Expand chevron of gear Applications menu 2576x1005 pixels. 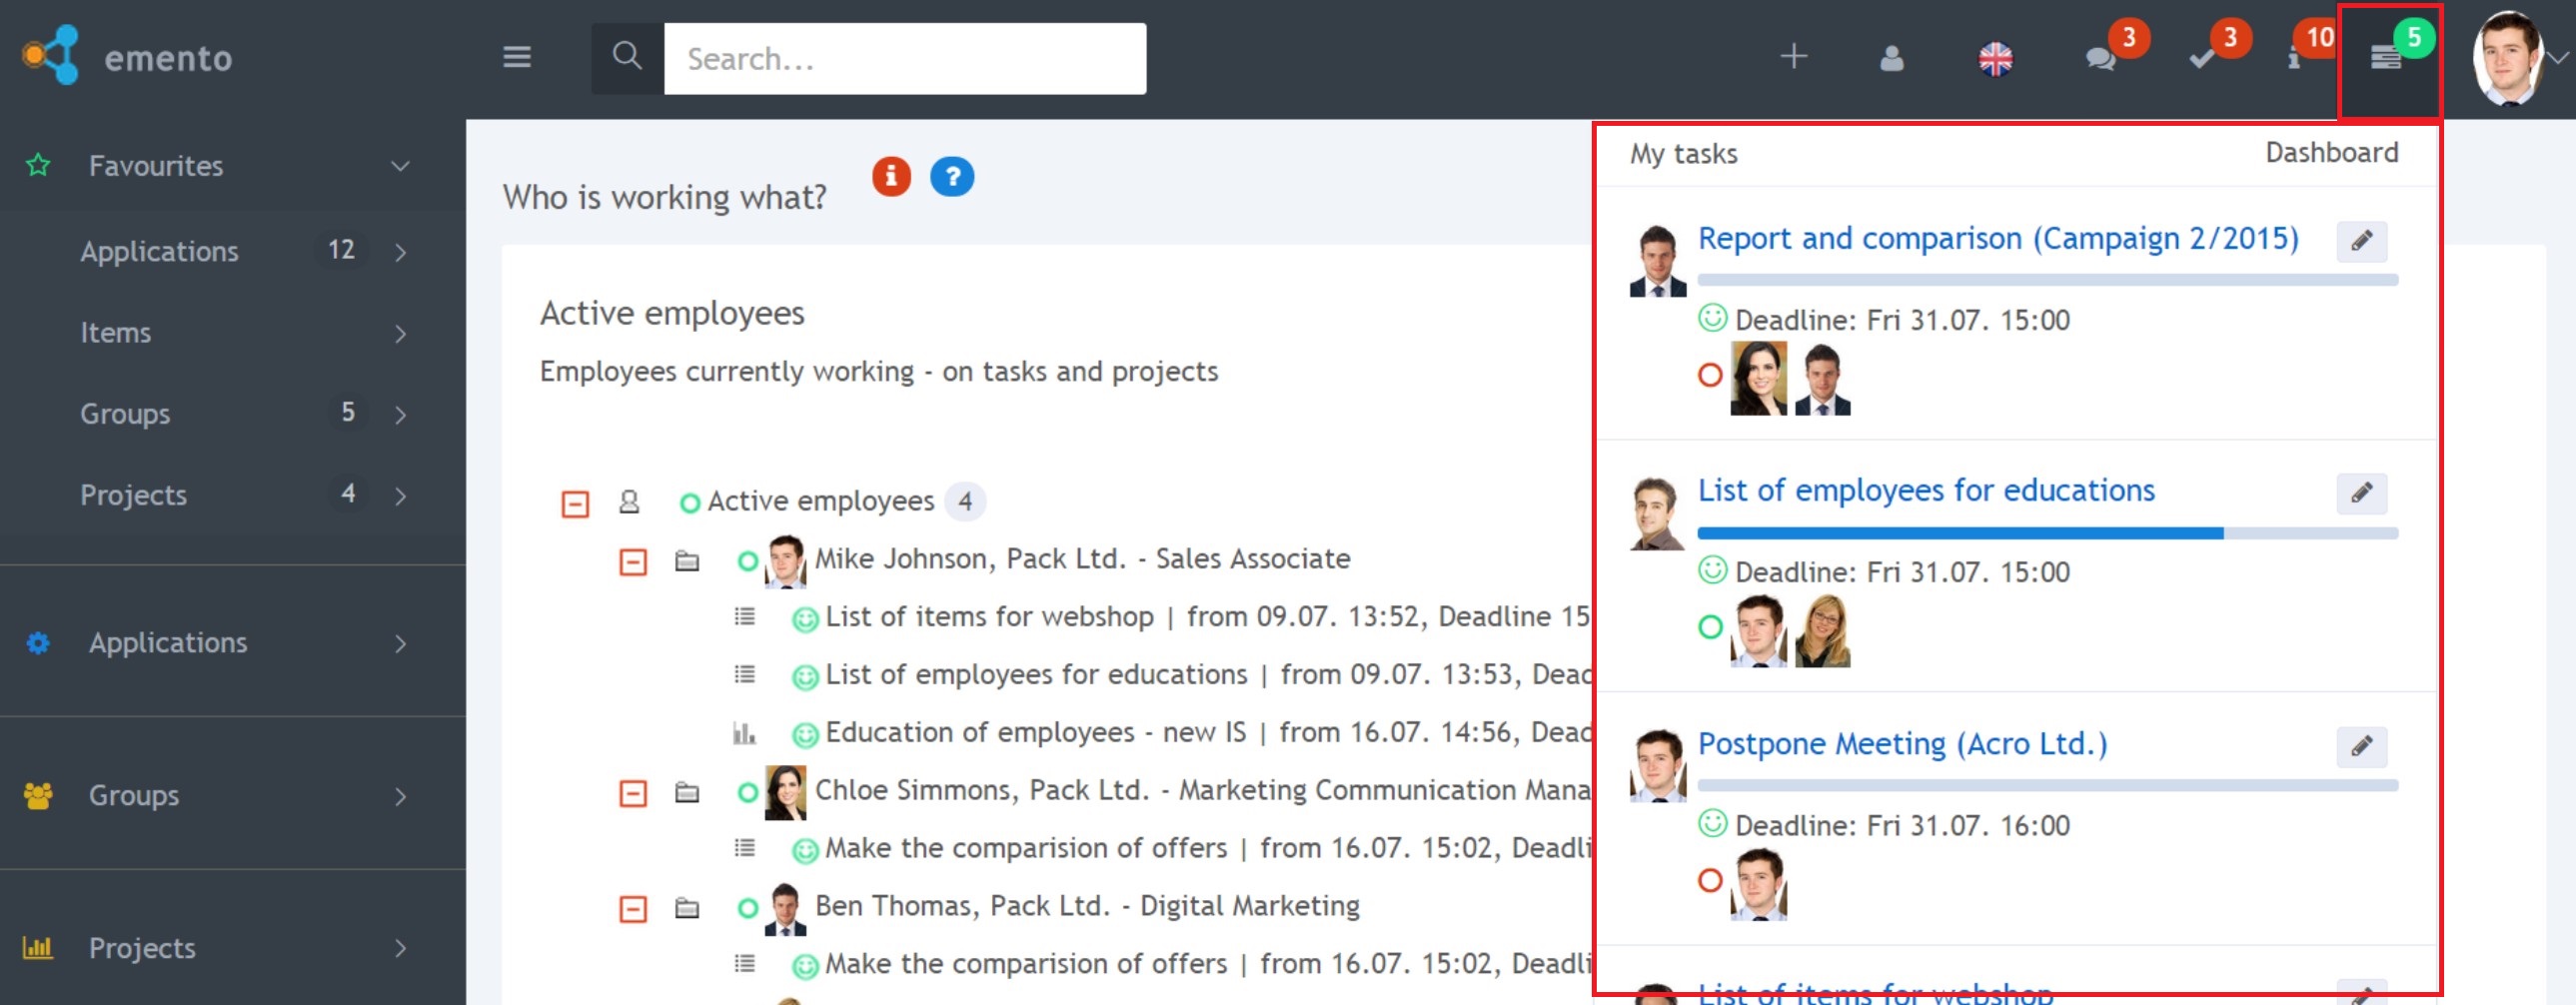401,644
